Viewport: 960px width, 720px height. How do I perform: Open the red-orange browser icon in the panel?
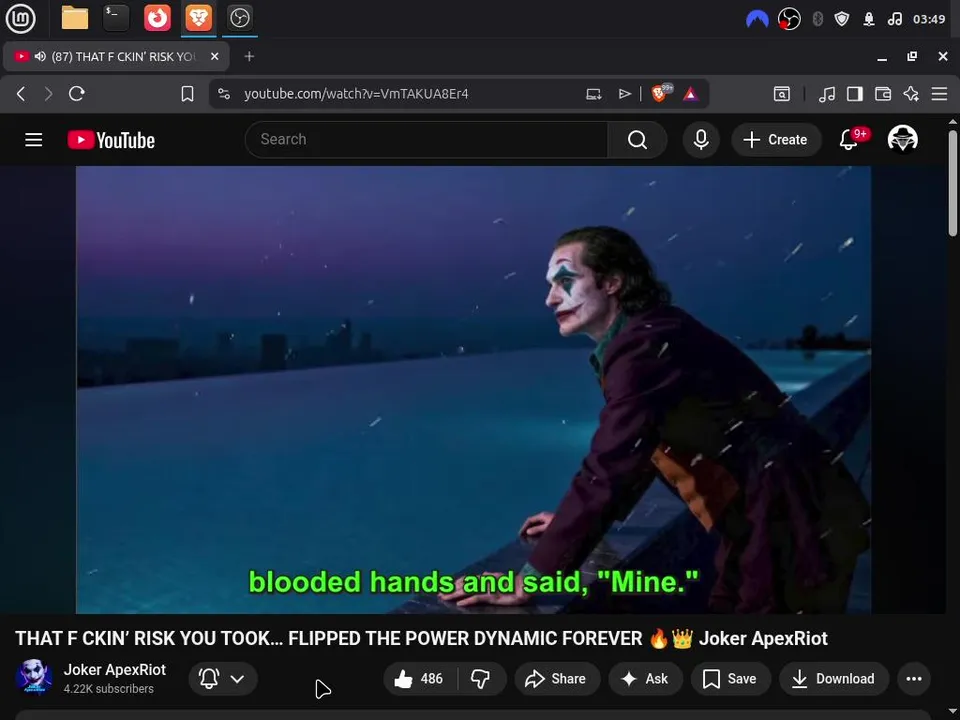[157, 18]
